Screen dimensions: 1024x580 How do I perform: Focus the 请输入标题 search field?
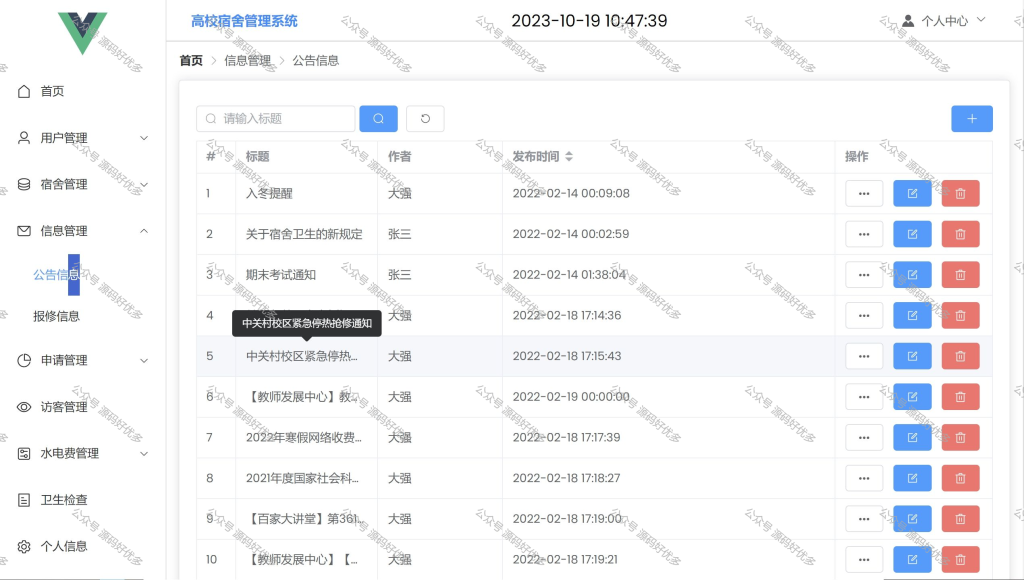[x=276, y=119]
